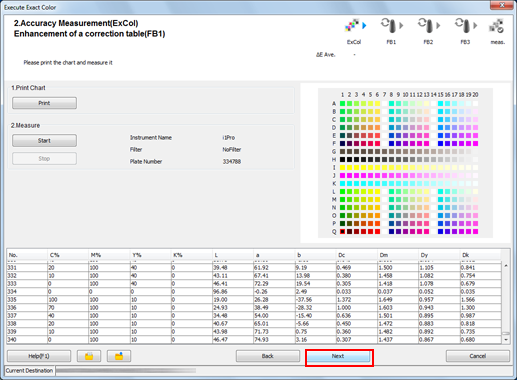Click Dm value 1.649 in row 335
517x380 pixels.
[x=386, y=300]
